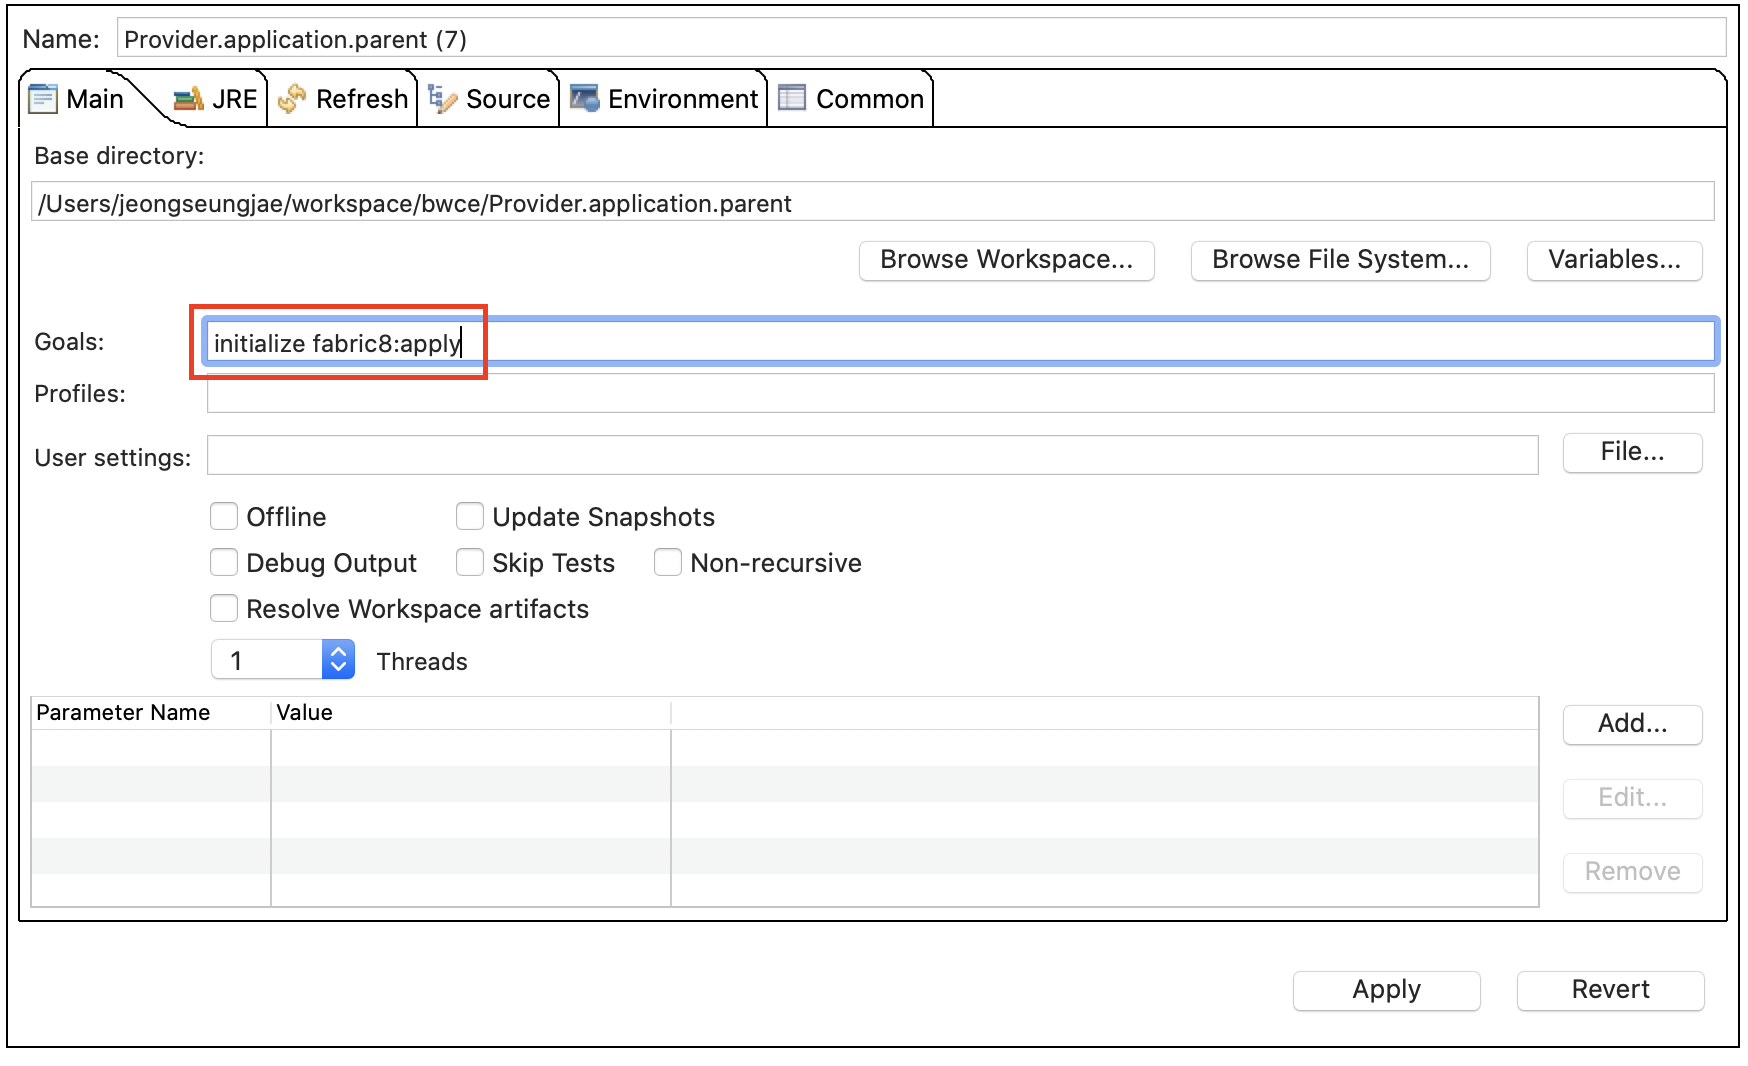This screenshot has width=1748, height=1066.
Task: Switch to the Source tab
Action: pyautogui.click(x=489, y=99)
